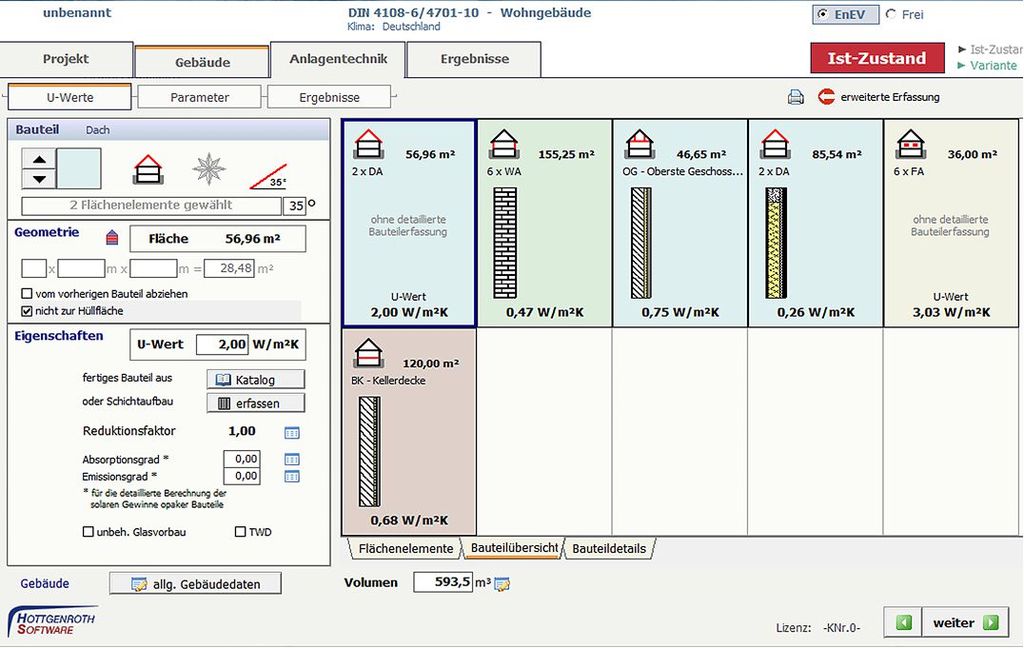Open the Absorptionsgrad lookup icon
Image resolution: width=1024 pixels, height=648 pixels.
(292, 459)
